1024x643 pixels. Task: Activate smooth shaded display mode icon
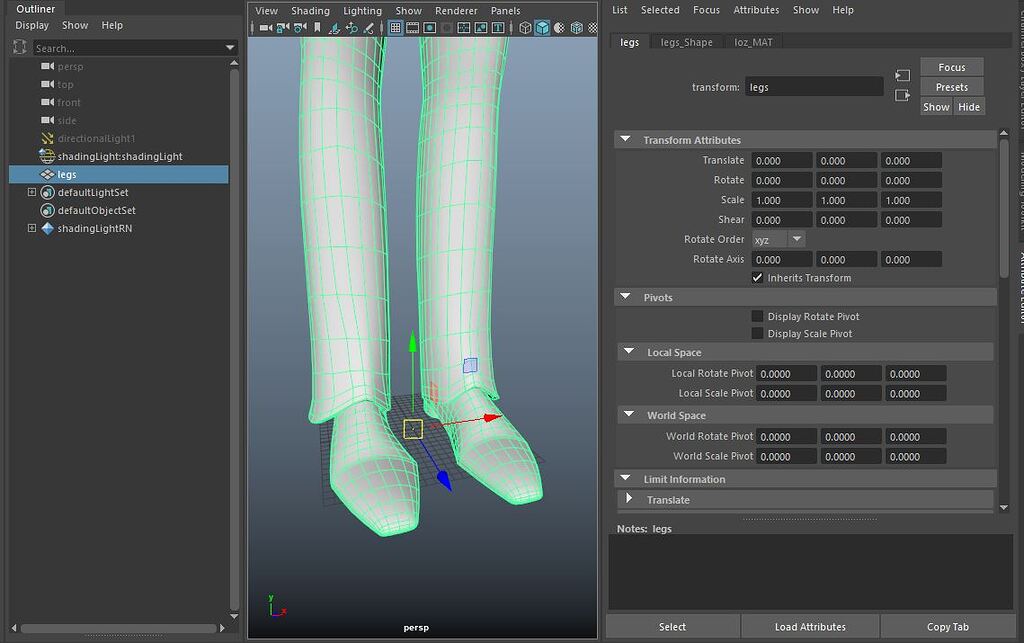coord(544,28)
